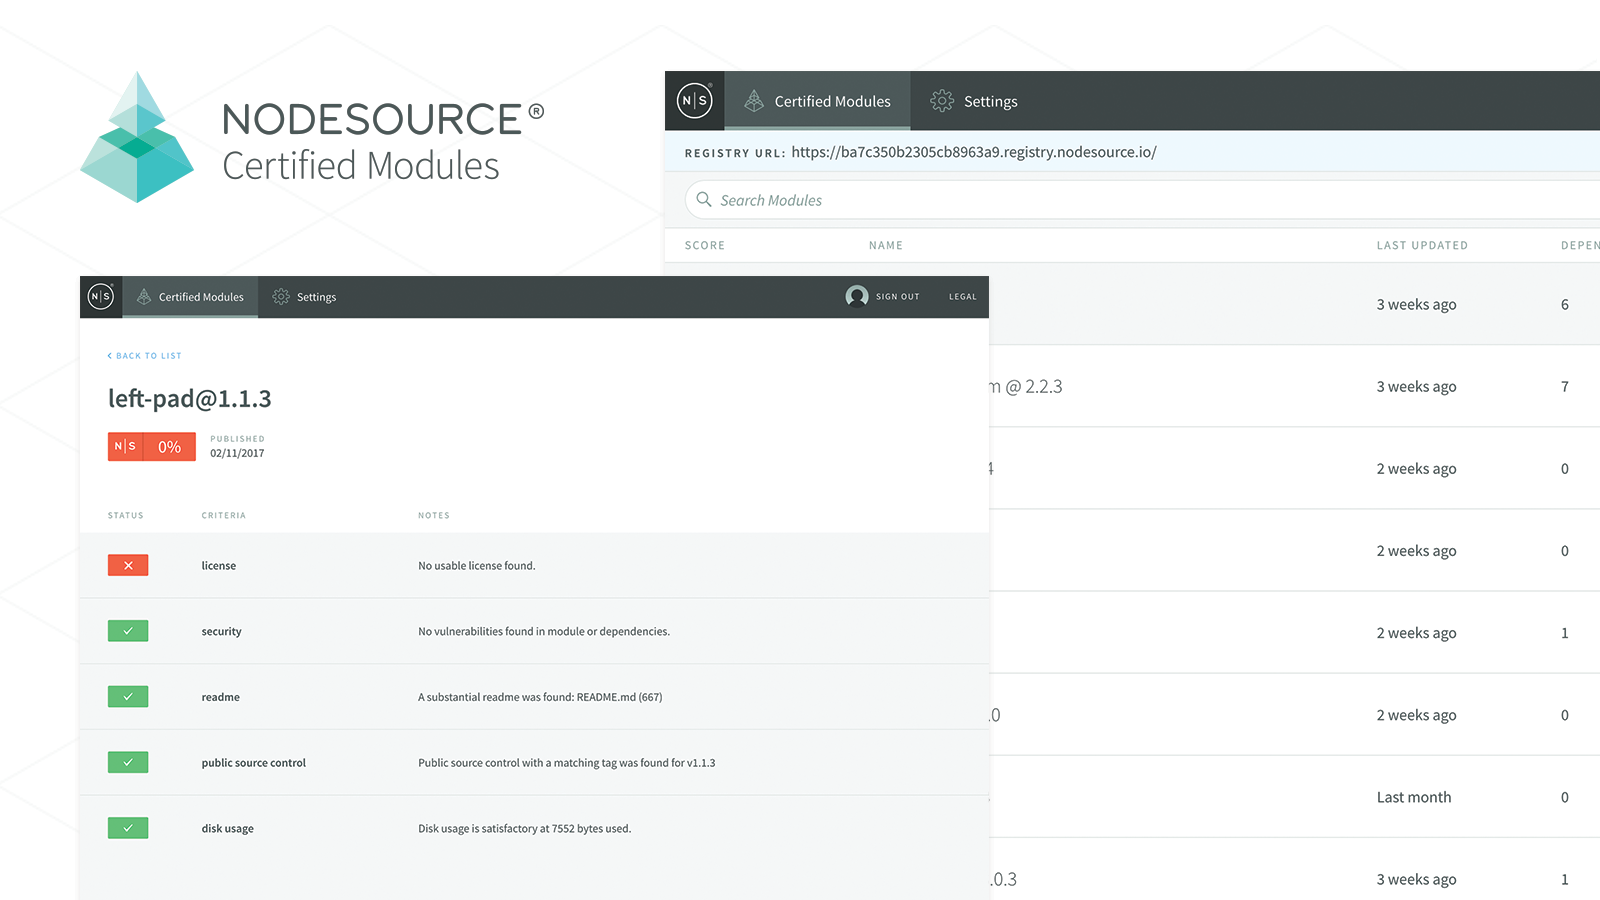The height and width of the screenshot is (900, 1600).
Task: Click the green check status for disk usage
Action: point(128,828)
